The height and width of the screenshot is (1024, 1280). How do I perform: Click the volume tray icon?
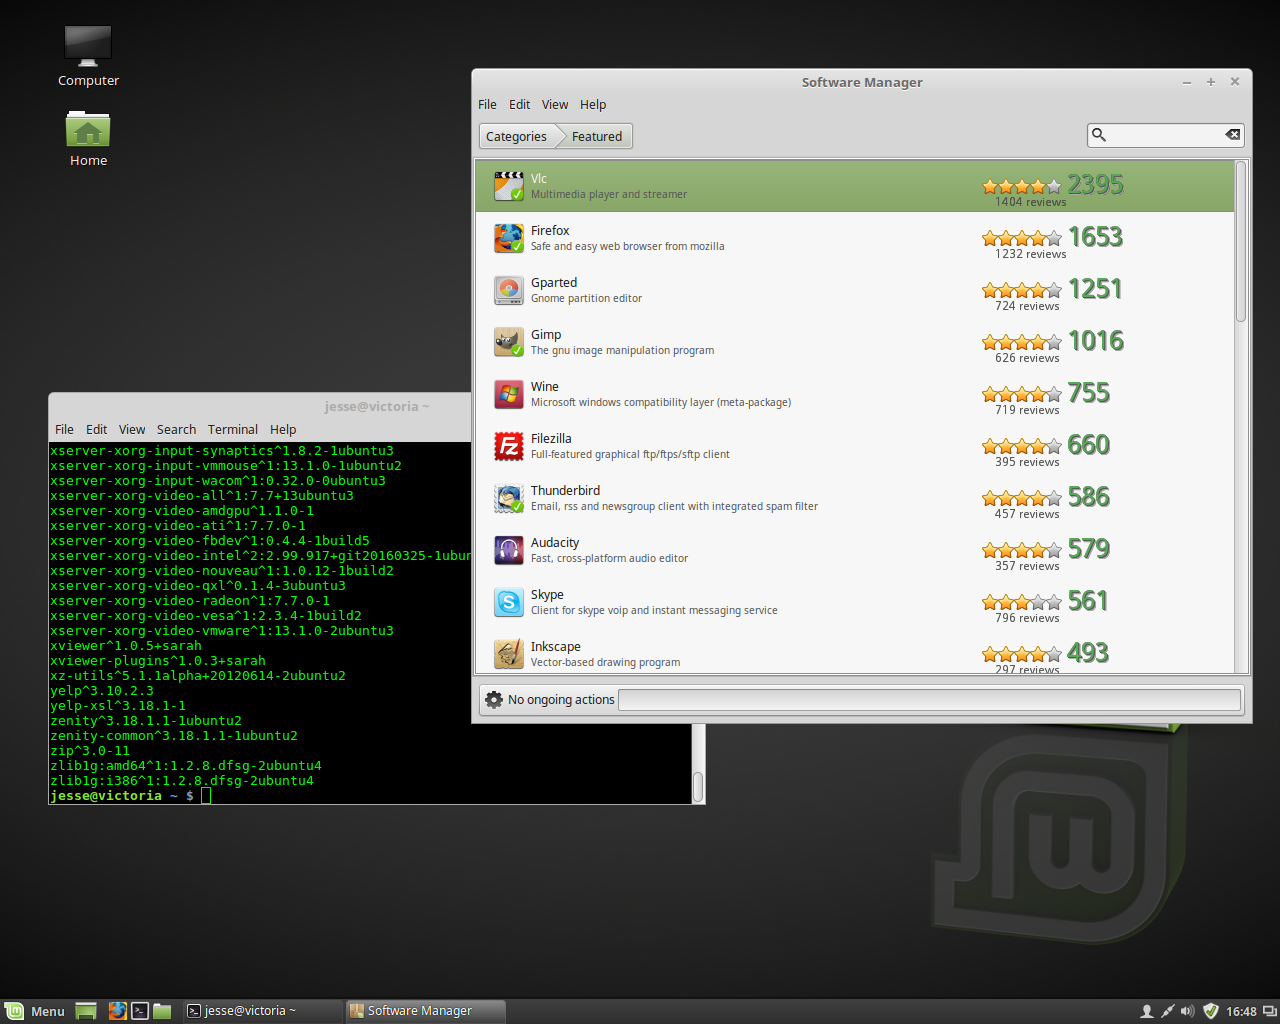pos(1188,1011)
